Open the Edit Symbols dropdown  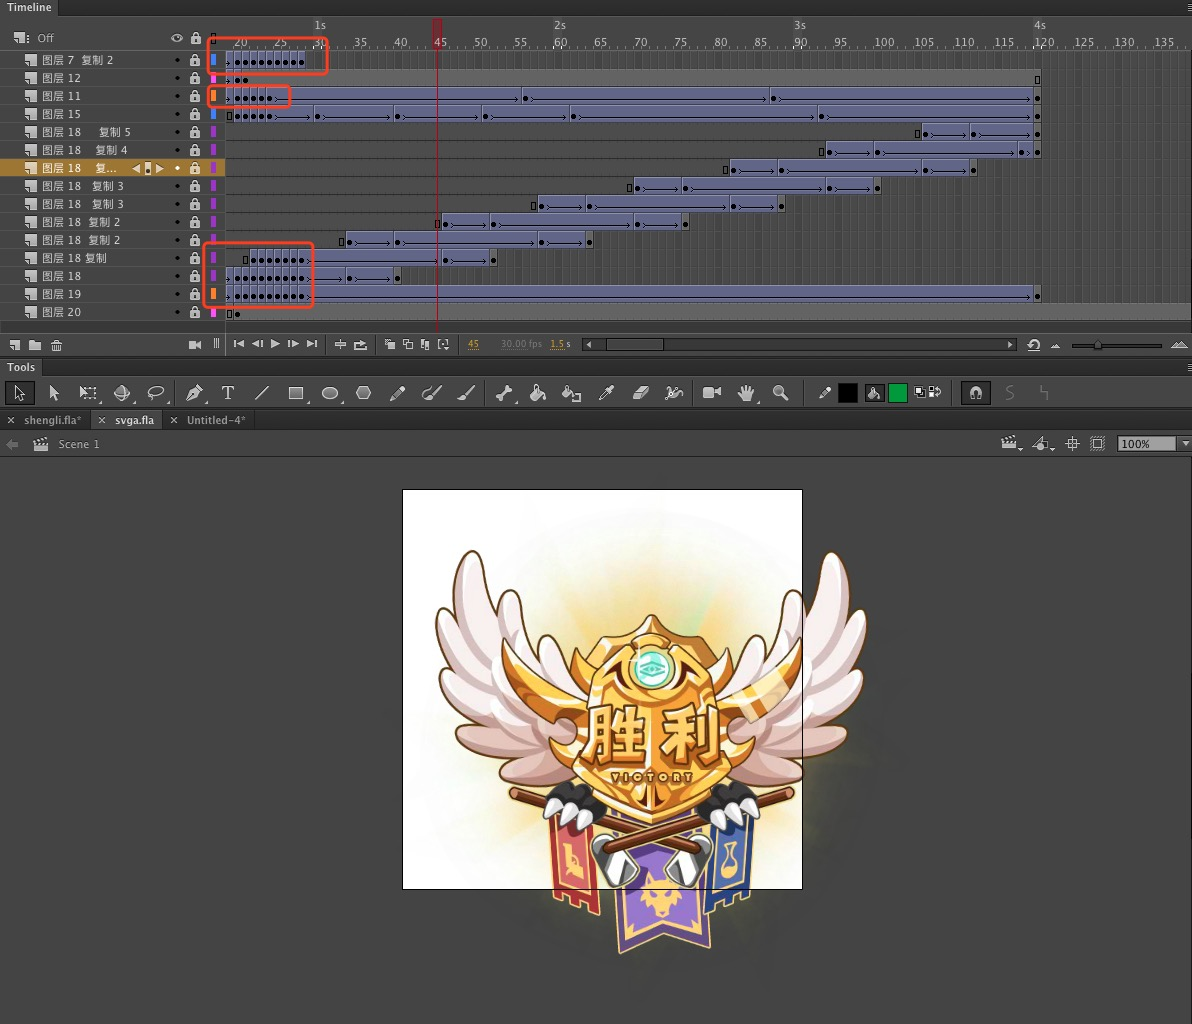point(1042,444)
